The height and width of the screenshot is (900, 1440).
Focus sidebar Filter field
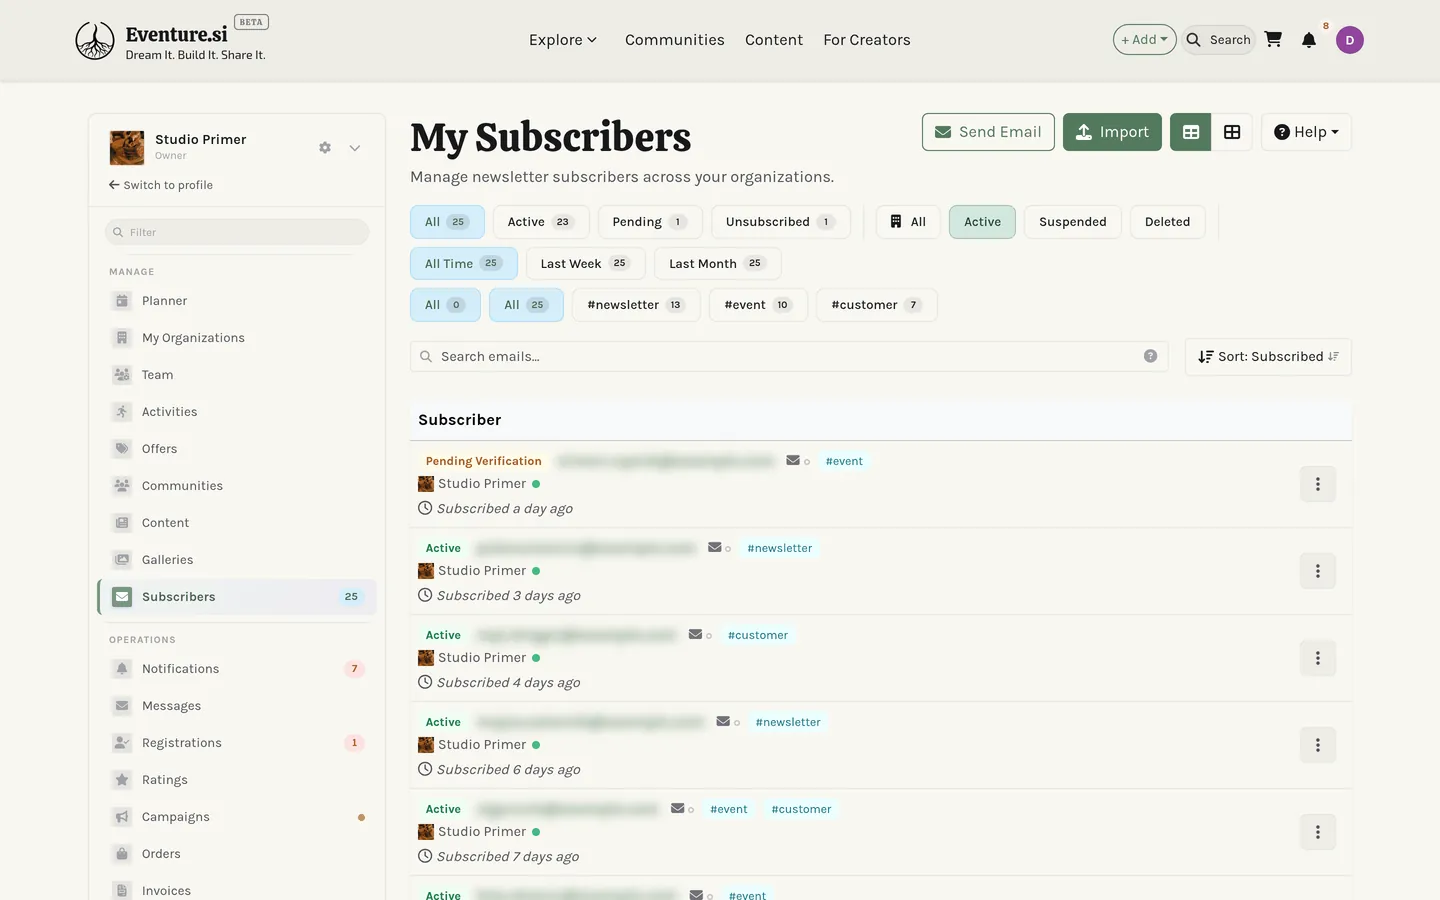point(237,232)
